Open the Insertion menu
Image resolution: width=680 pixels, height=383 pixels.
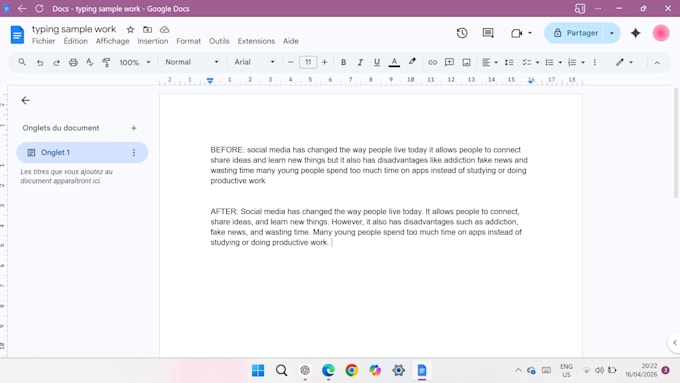(x=153, y=41)
